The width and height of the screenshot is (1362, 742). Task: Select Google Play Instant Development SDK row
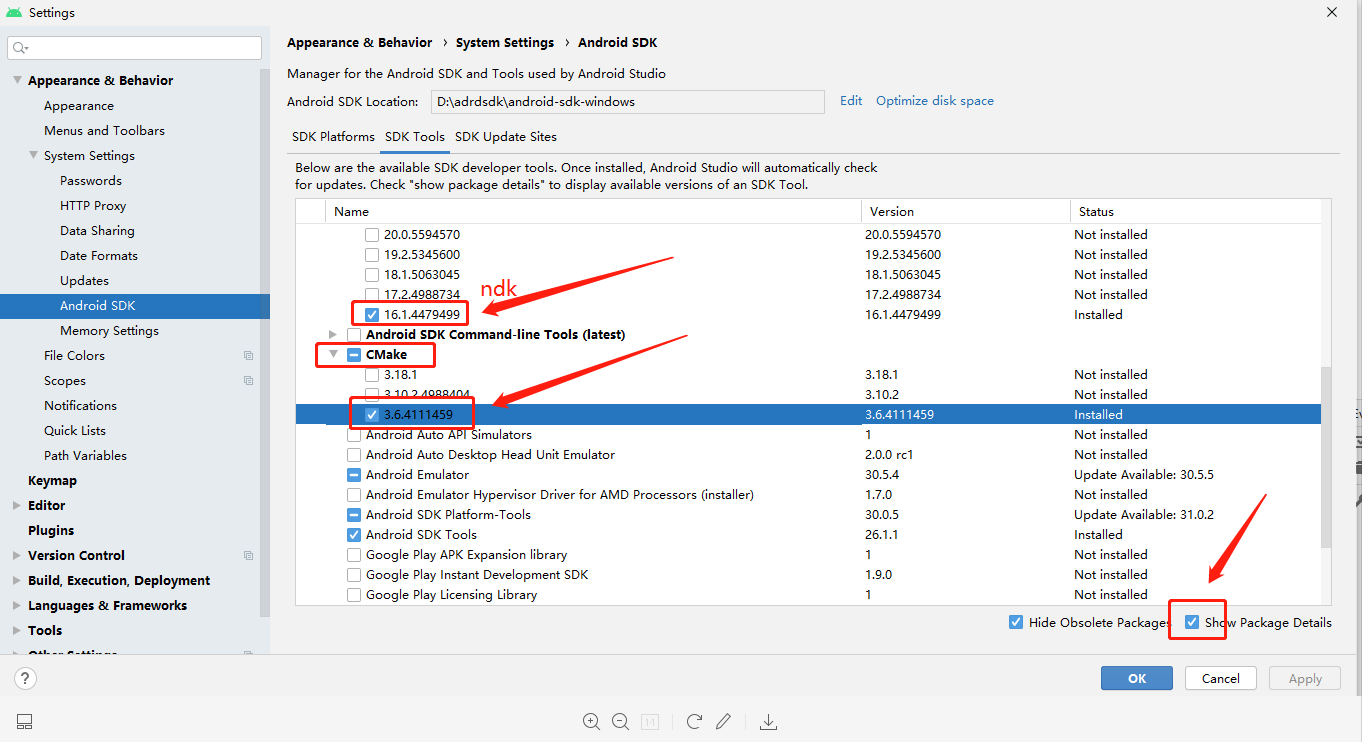coord(808,575)
